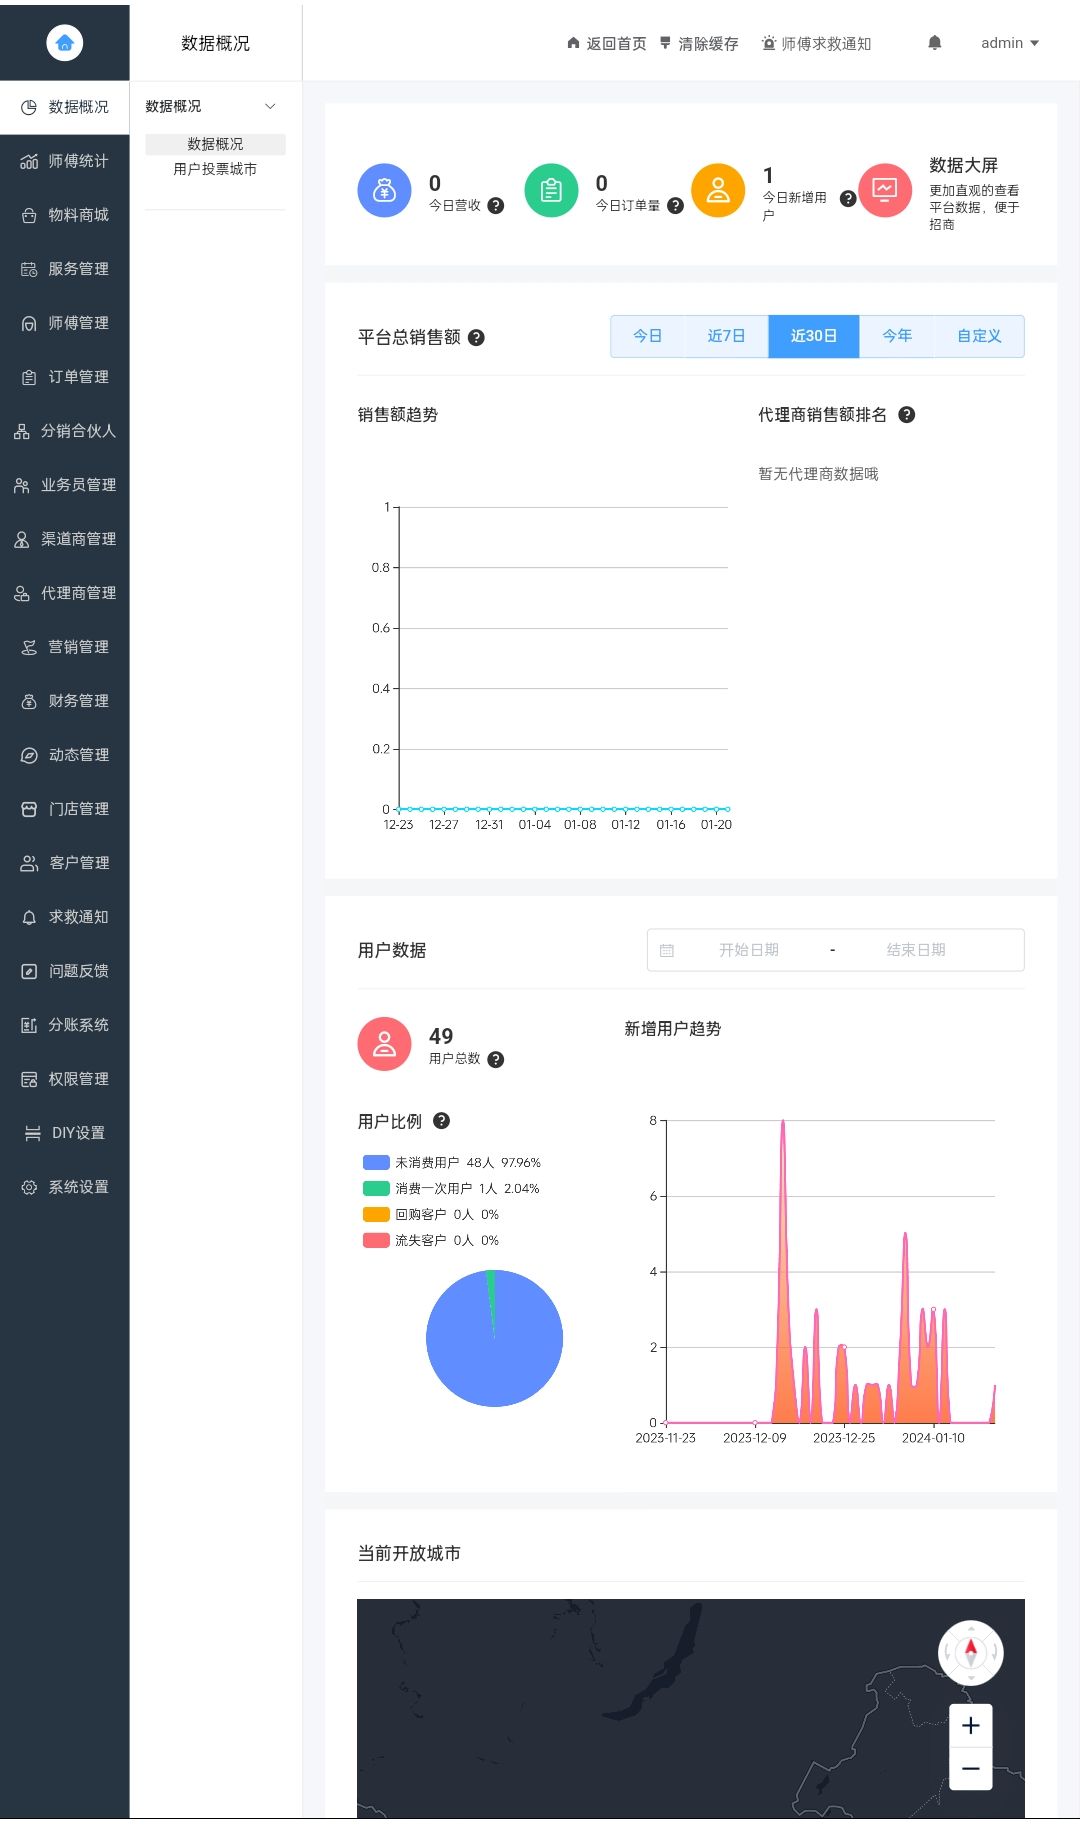1080x1826 pixels.
Task: Open 问题反馈 in the sidebar
Action: (x=65, y=971)
